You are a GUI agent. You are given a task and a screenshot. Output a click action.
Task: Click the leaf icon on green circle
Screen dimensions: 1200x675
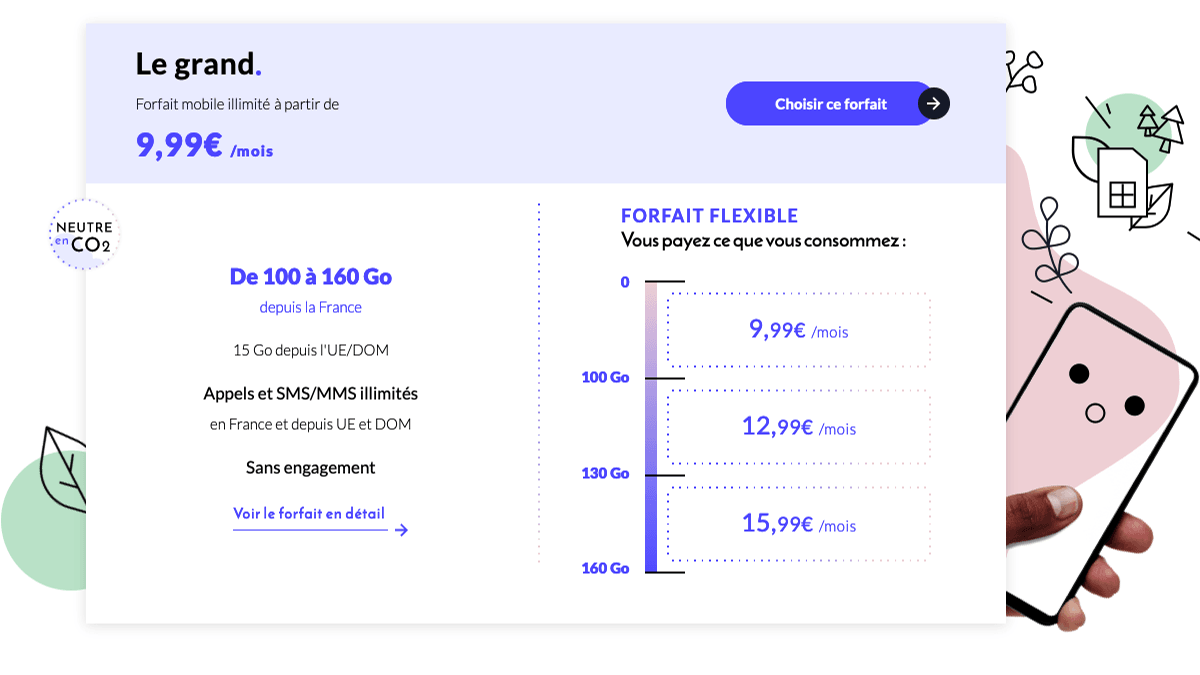[x=62, y=468]
